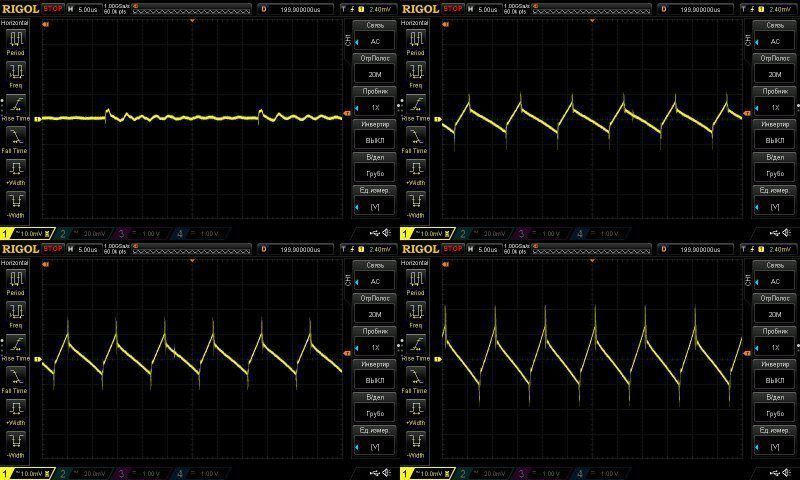Screen dimensions: 800x480
Task: Toggle Инвертир ВЫКЛ in bottom-right scope
Action: pyautogui.click(x=775, y=374)
